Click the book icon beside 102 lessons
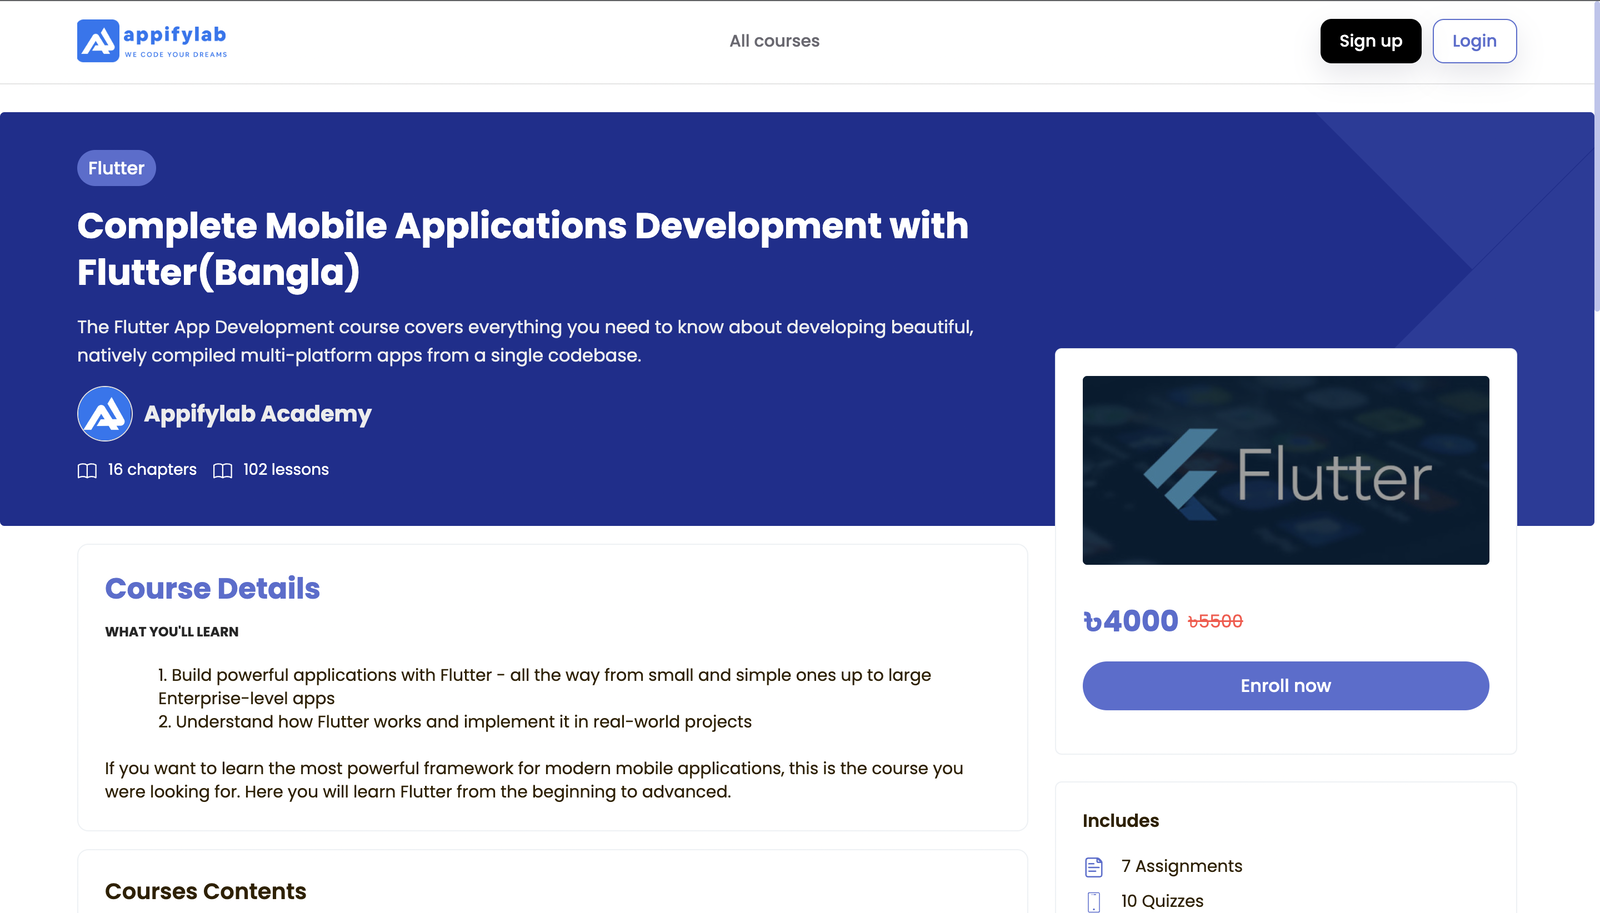 click(223, 471)
